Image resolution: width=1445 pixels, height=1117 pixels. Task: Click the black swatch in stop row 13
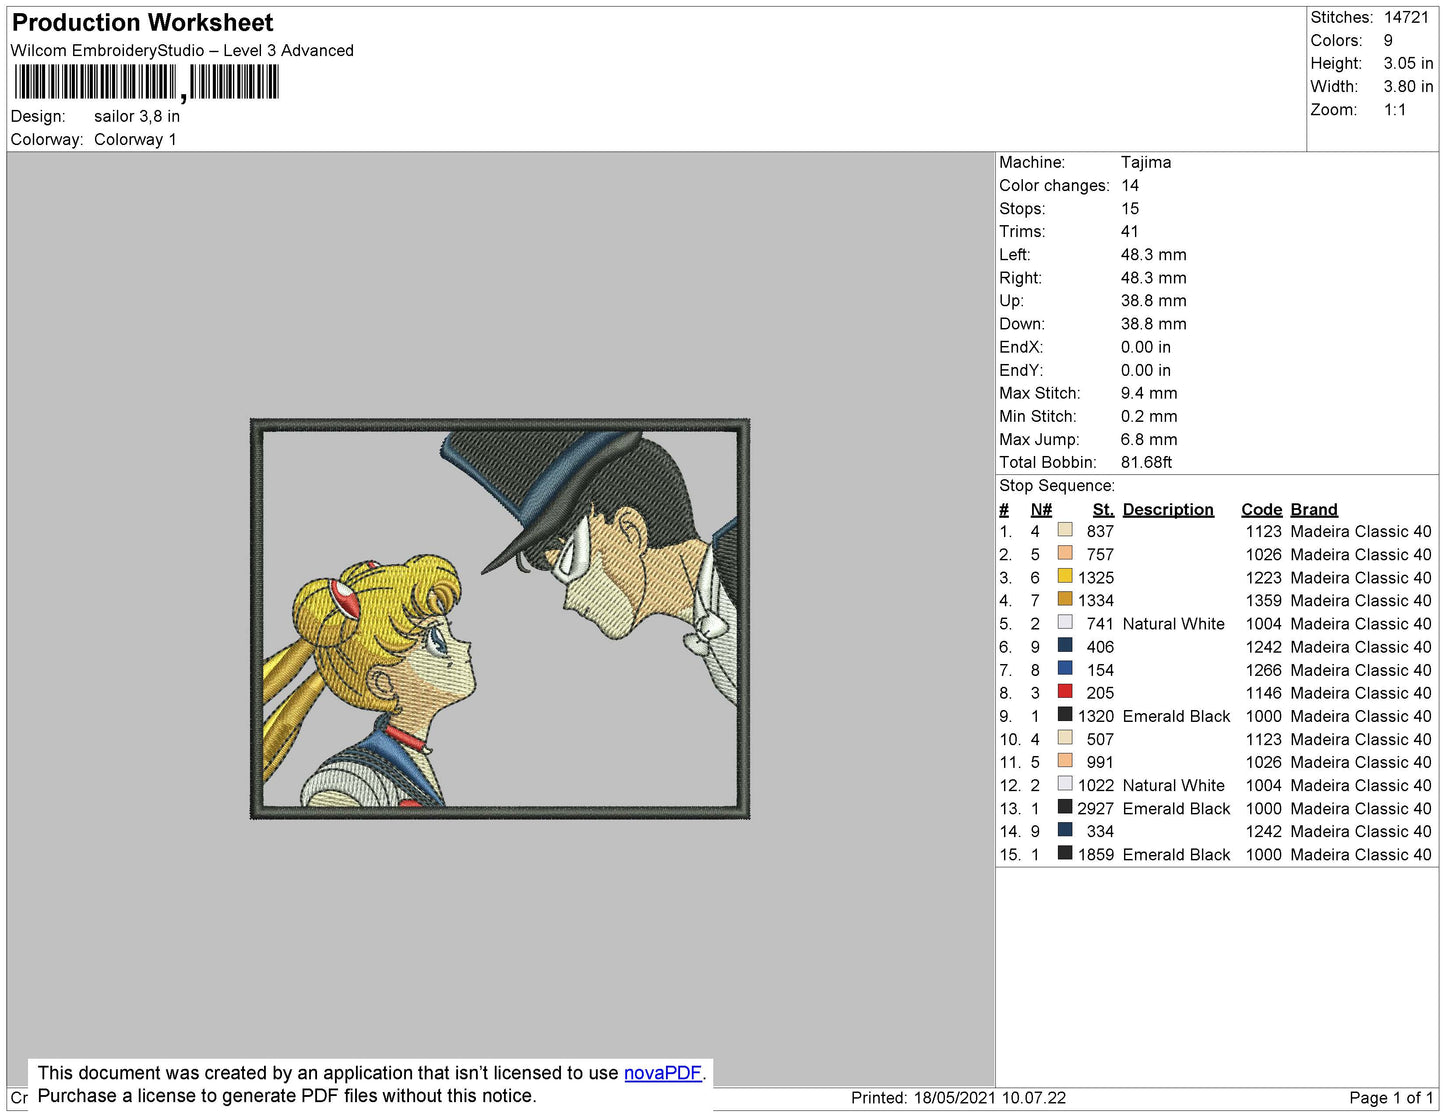1065,806
